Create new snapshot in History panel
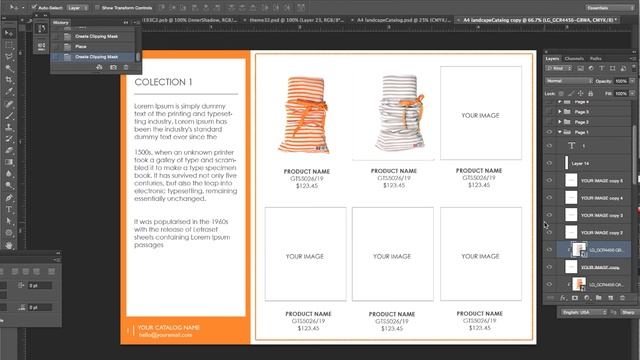 [x=113, y=67]
